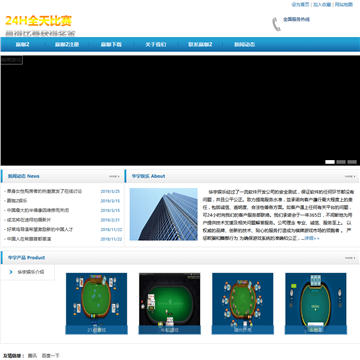Click the 加入收藏 link
This screenshot has width=360, height=360.
pyautogui.click(x=322, y=4)
